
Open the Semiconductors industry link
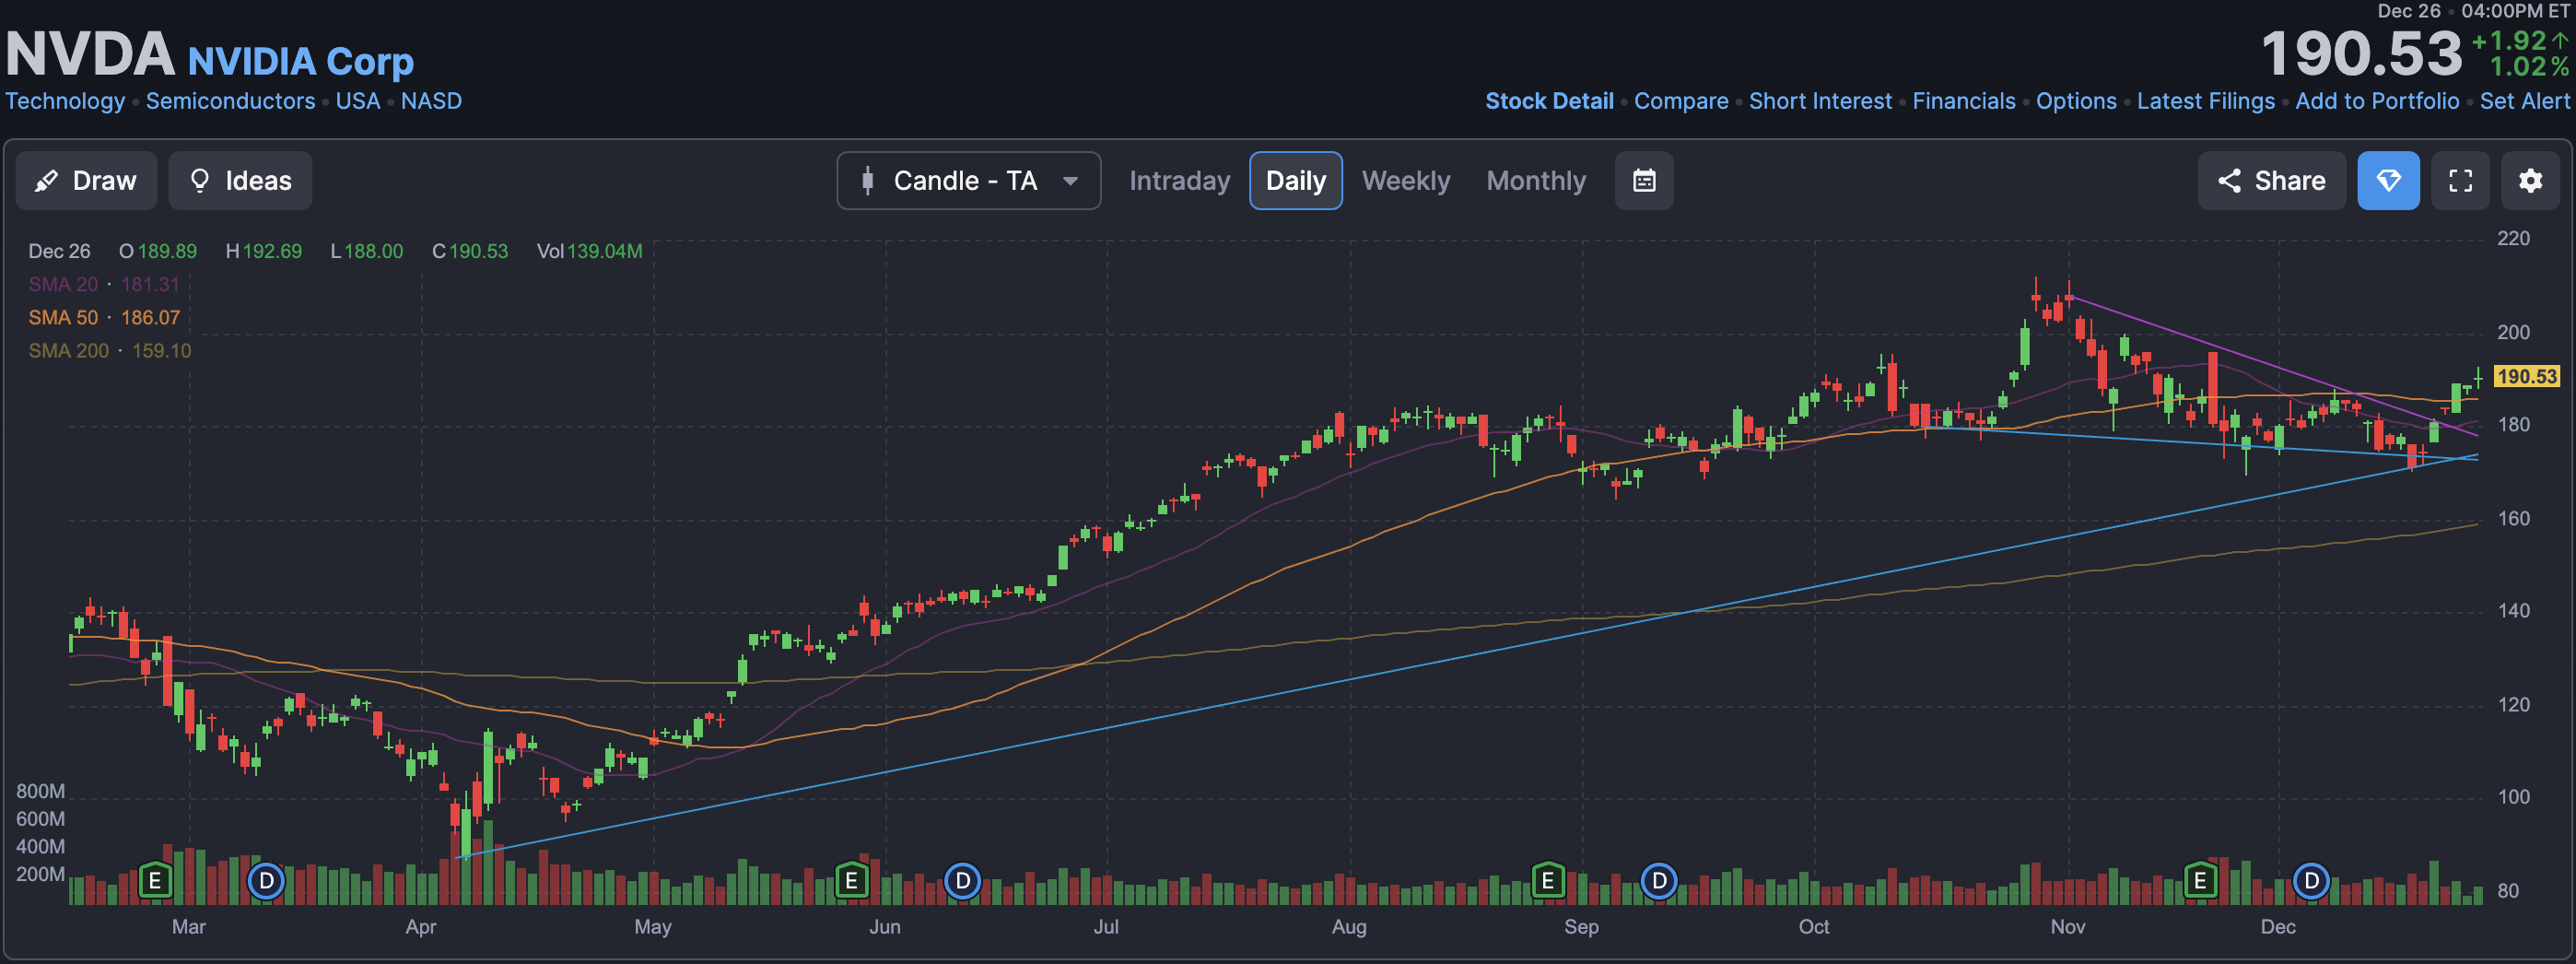[230, 101]
